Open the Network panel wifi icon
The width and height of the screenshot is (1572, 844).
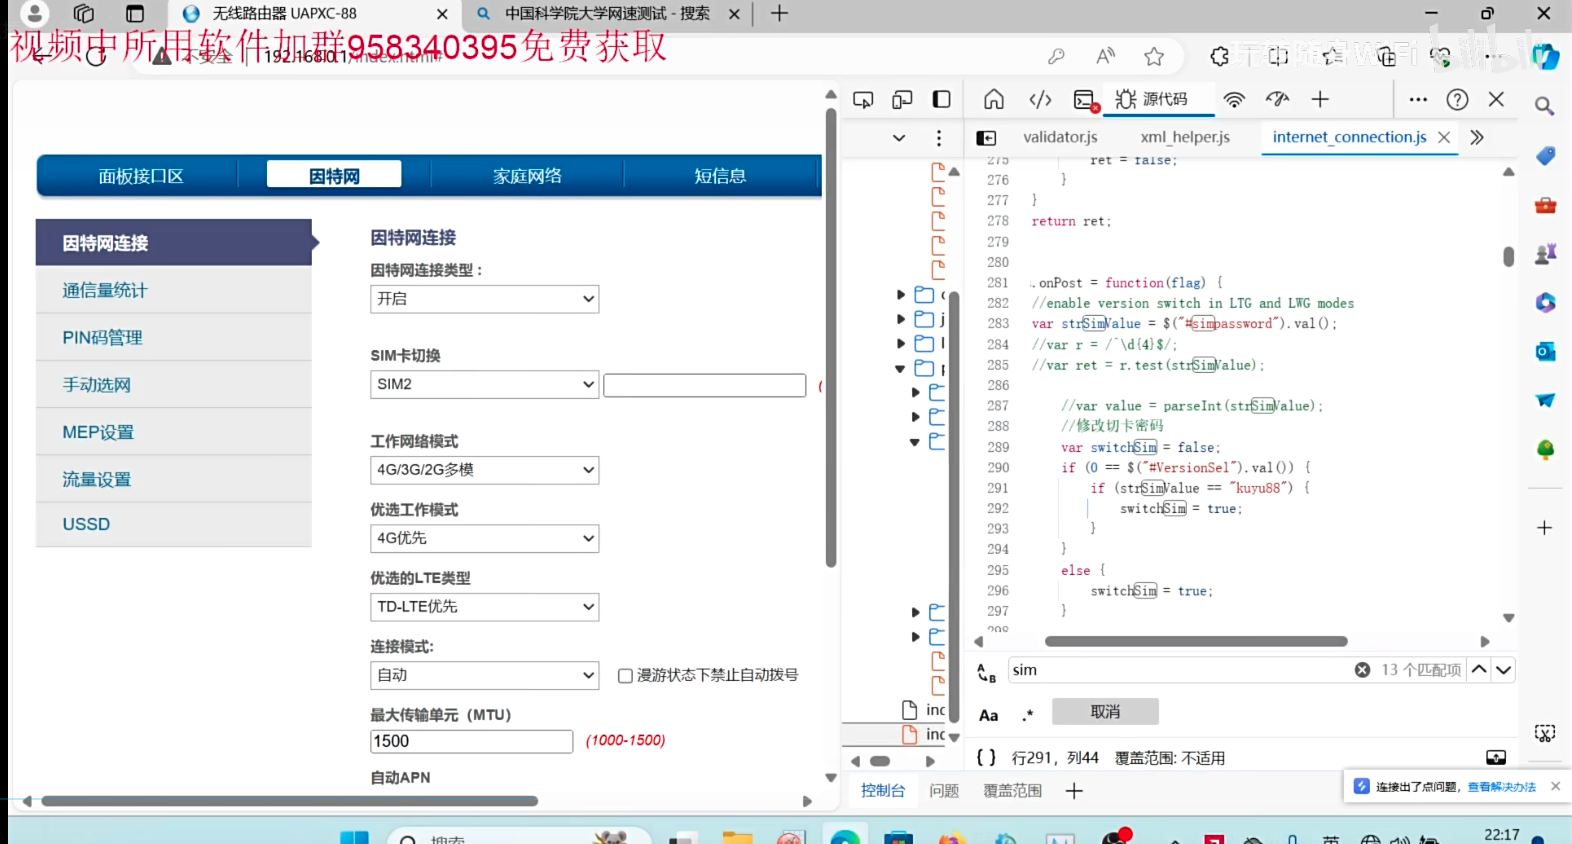pyautogui.click(x=1234, y=99)
